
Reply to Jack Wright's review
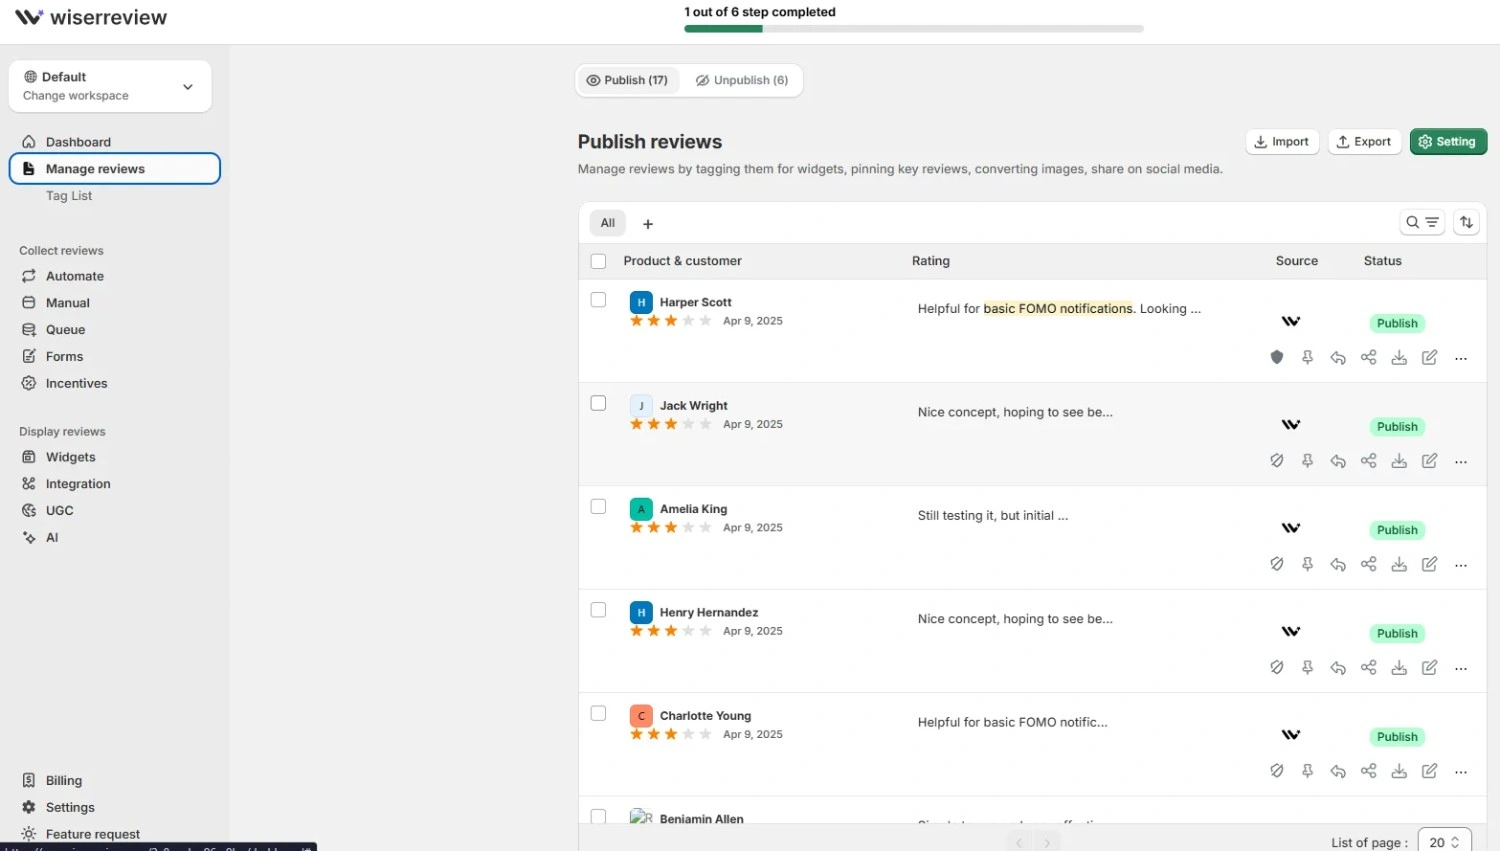[1338, 461]
